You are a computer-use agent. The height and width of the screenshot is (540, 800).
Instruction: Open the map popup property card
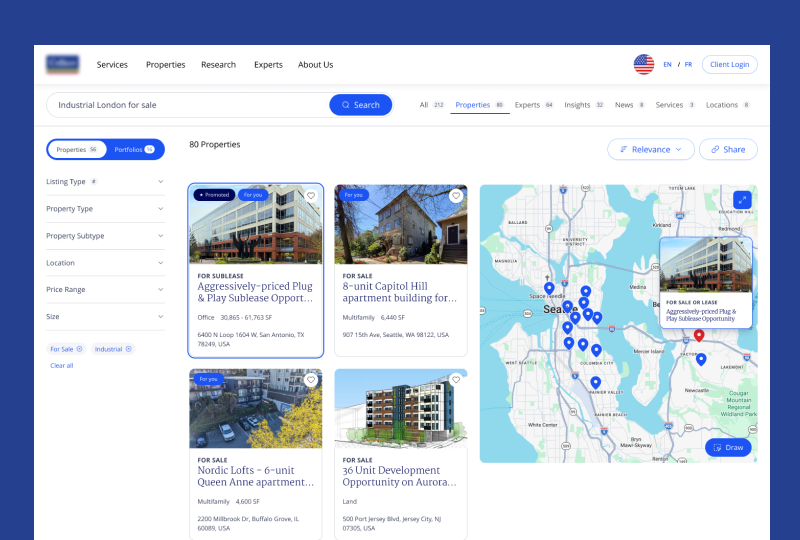click(706, 282)
